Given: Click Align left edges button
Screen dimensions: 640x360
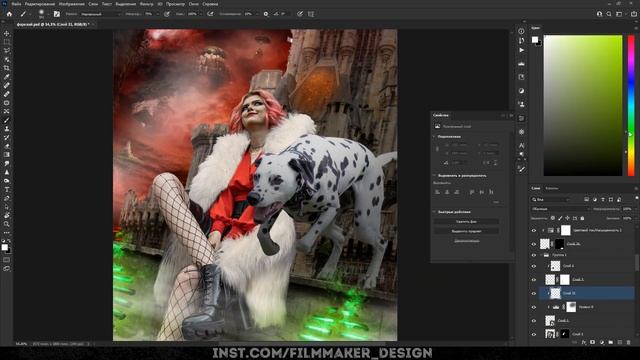Looking at the screenshot, I should click(x=437, y=191).
